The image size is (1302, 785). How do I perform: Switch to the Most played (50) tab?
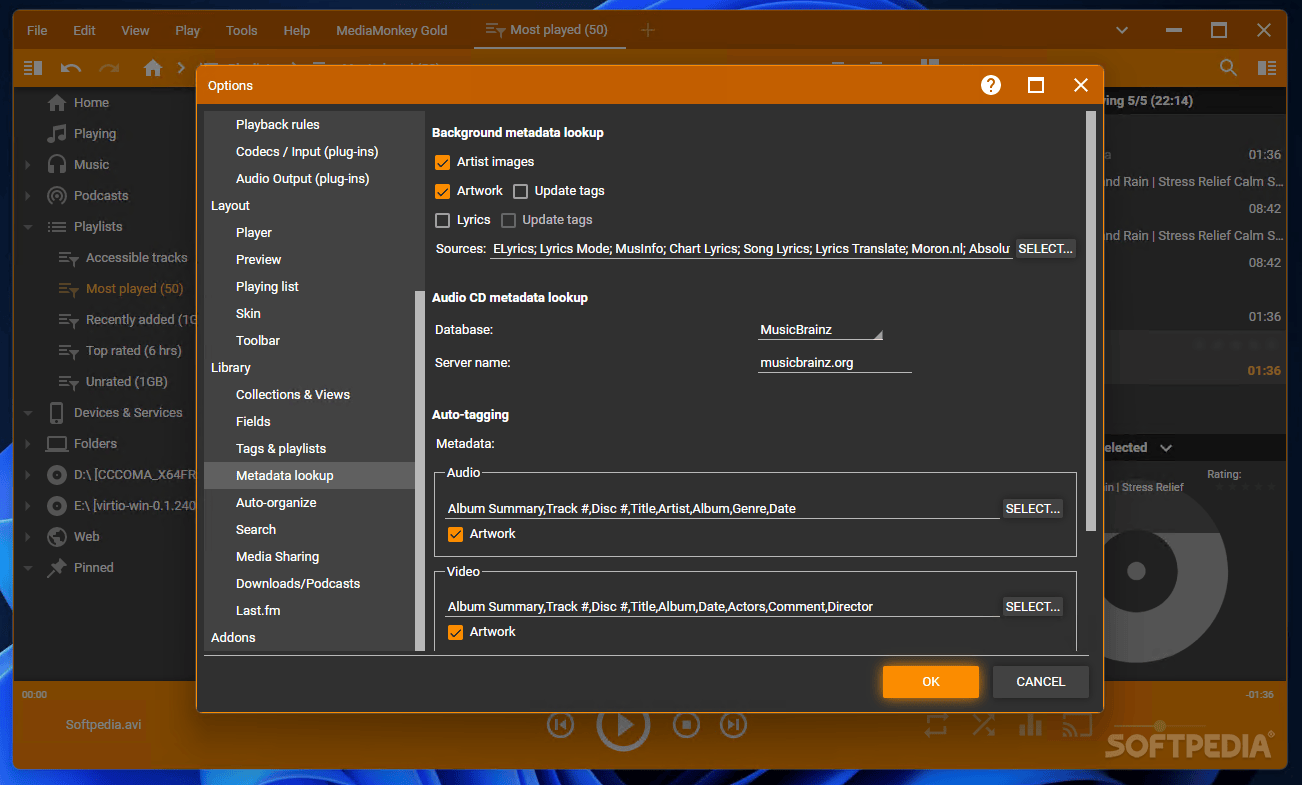548,30
